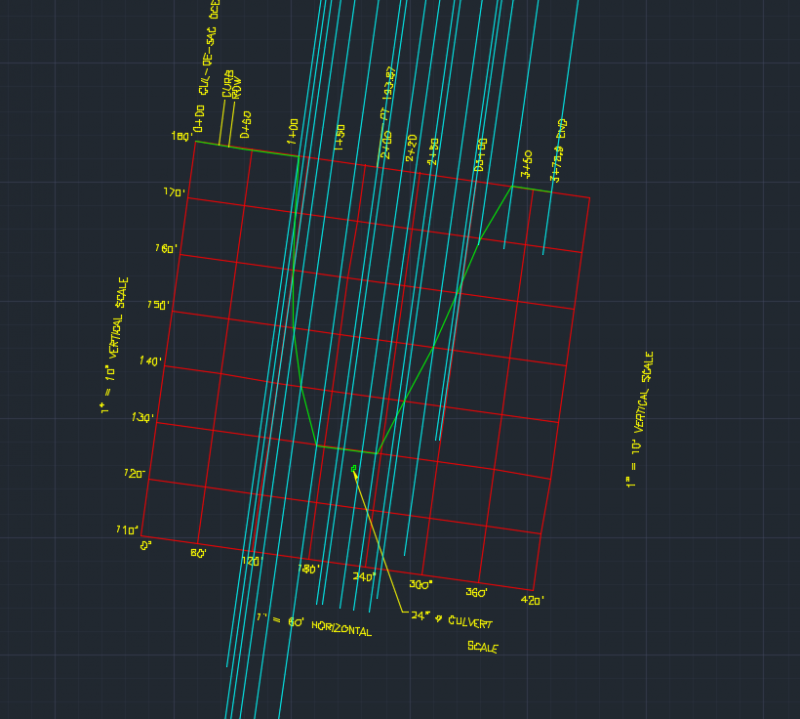Image resolution: width=800 pixels, height=719 pixels.
Task: Click the 24" ø CULVERT annotation
Action: pyautogui.click(x=450, y=618)
